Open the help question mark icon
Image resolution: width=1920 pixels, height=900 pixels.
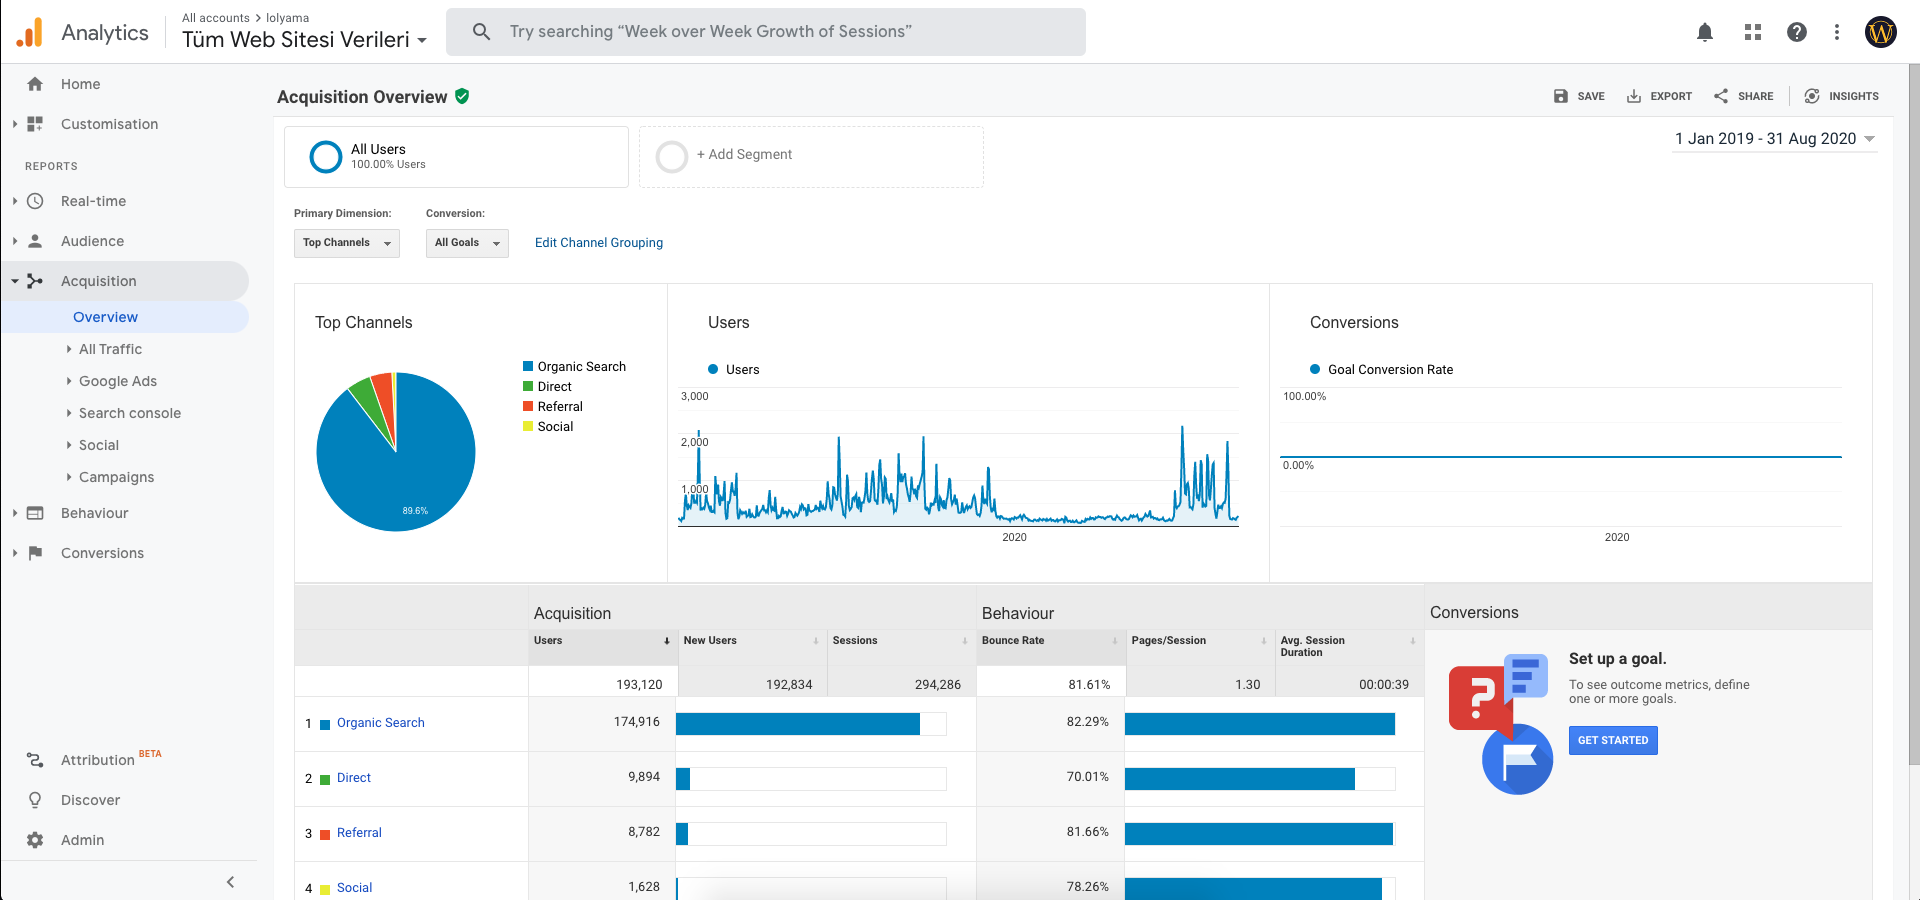pyautogui.click(x=1797, y=32)
